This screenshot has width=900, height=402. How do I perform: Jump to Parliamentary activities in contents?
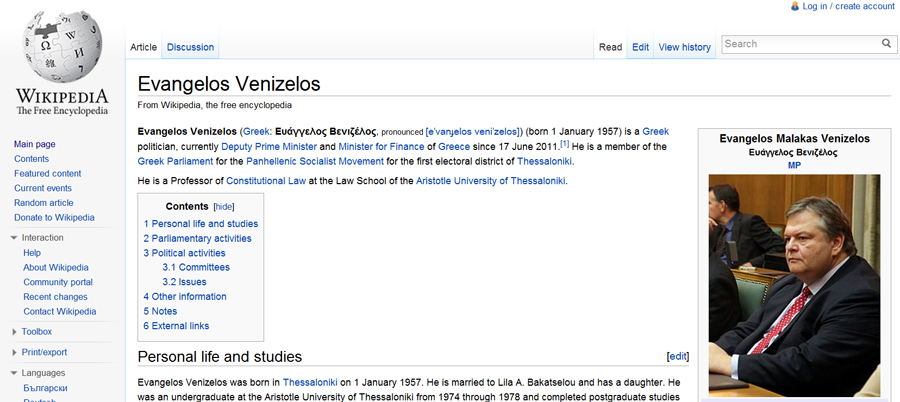pos(197,239)
